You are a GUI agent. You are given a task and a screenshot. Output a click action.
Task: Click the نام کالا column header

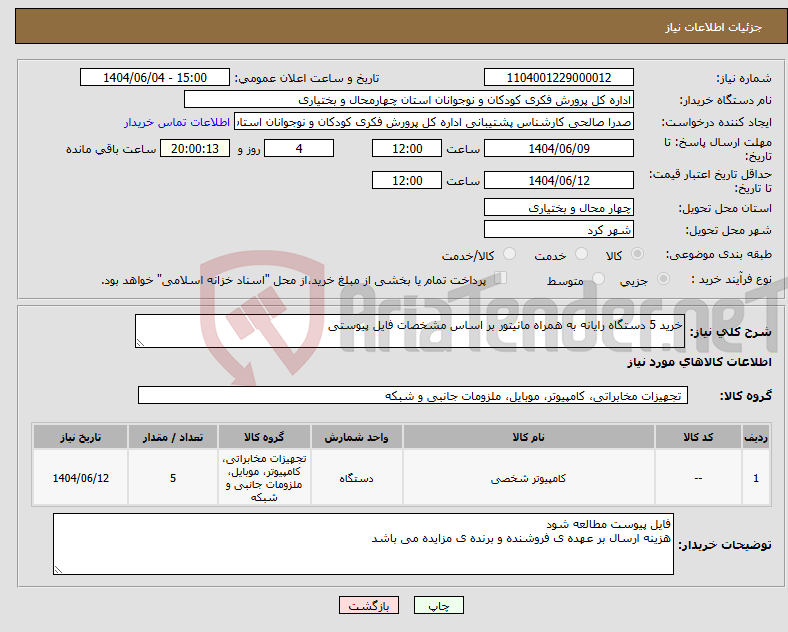529,437
